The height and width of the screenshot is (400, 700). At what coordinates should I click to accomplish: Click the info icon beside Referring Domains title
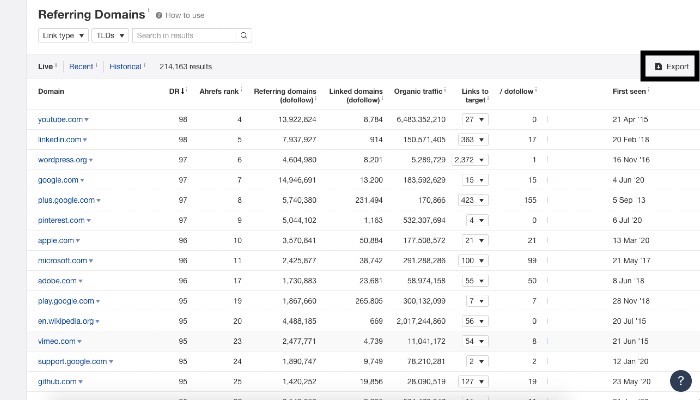tap(147, 12)
